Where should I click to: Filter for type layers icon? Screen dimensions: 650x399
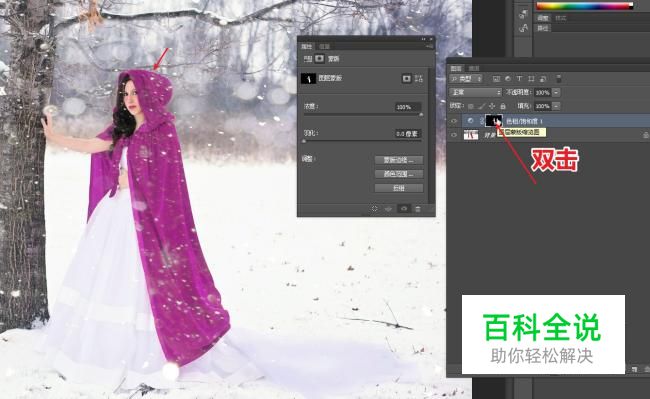tap(519, 78)
